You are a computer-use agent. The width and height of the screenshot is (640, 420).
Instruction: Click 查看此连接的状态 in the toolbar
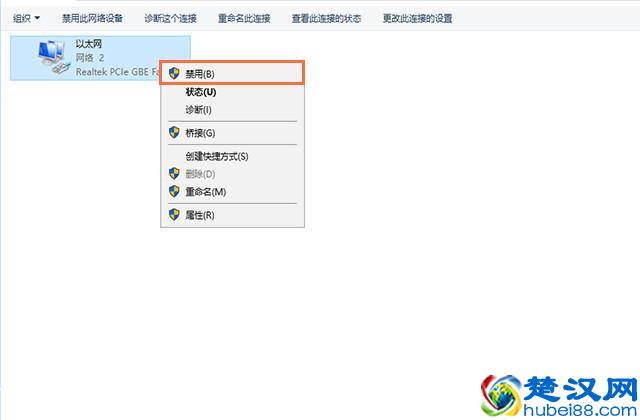pyautogui.click(x=326, y=18)
